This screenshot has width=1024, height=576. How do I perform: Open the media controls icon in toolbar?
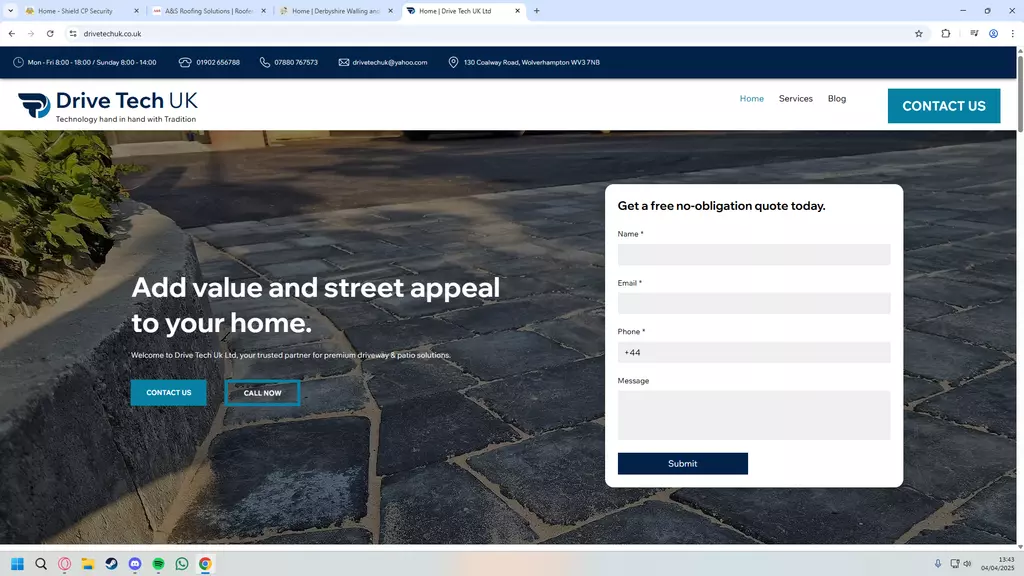point(974,34)
